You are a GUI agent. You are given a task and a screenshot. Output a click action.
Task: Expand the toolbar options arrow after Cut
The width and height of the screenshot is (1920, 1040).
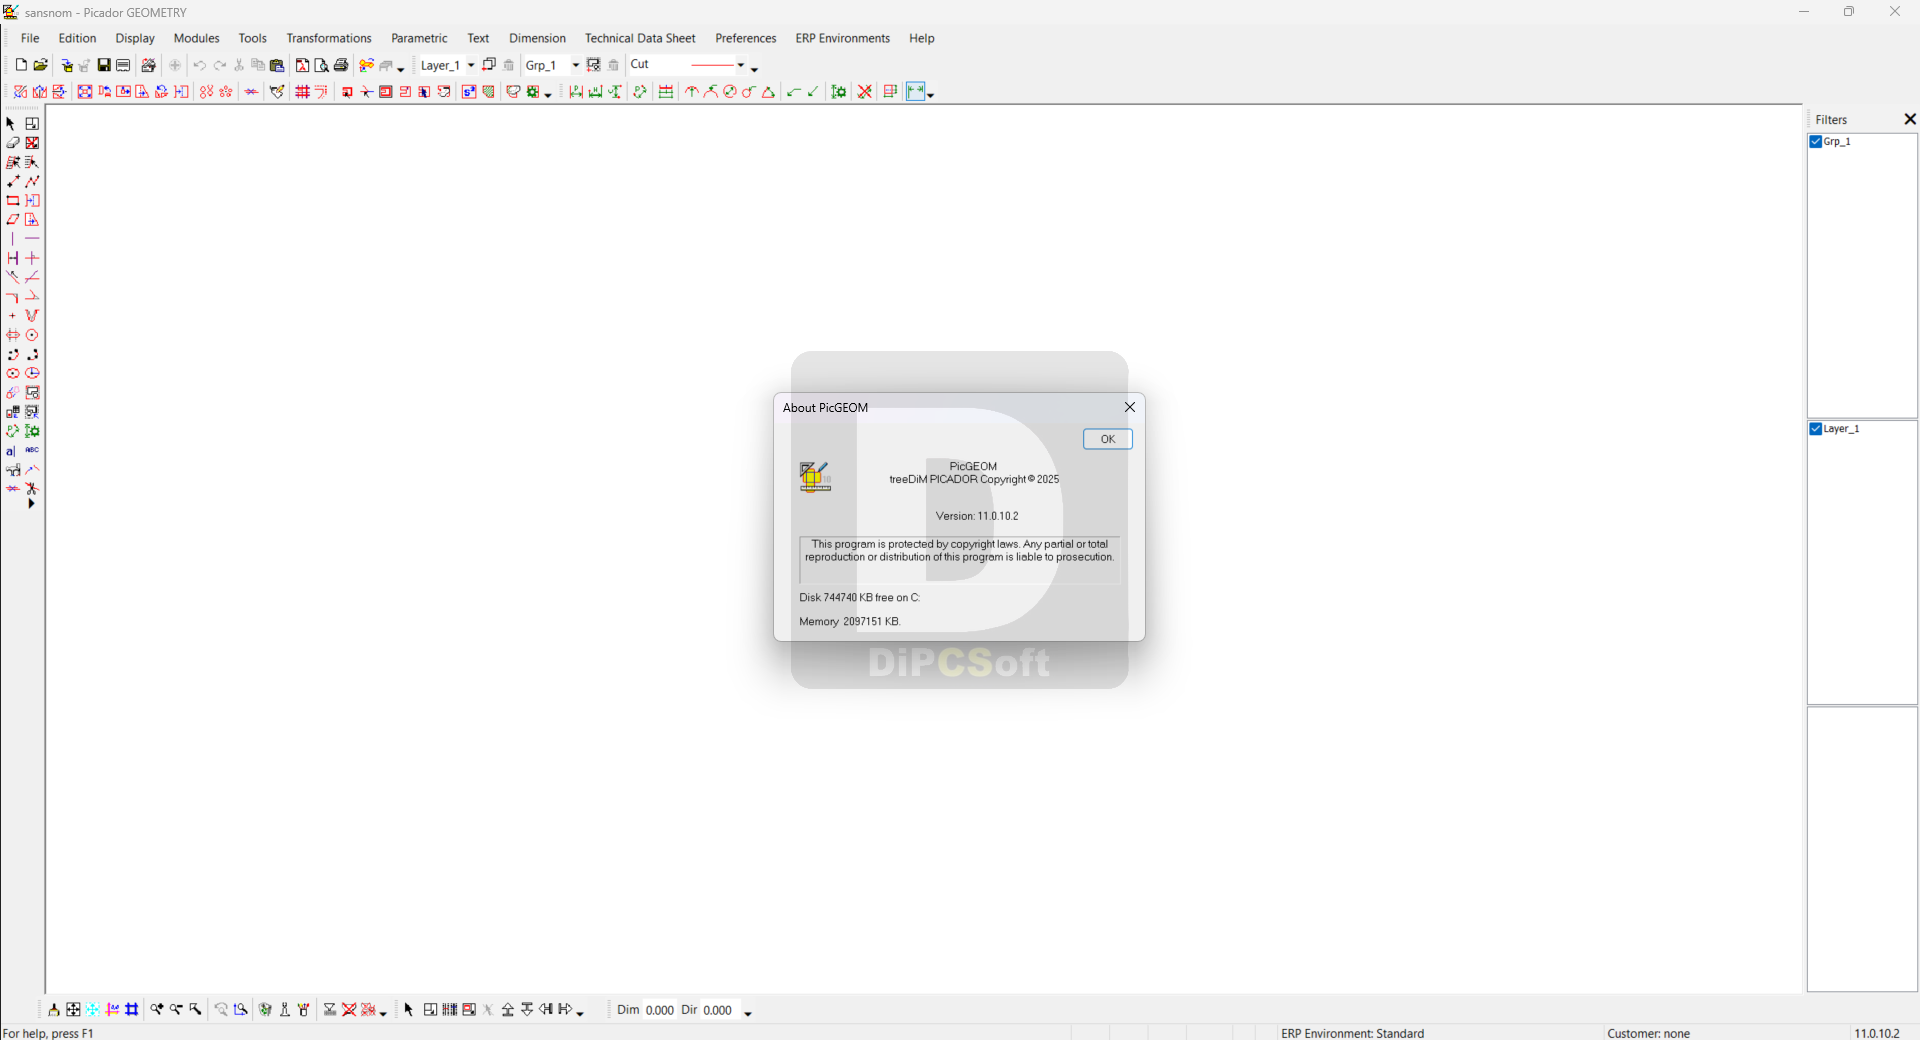(754, 69)
